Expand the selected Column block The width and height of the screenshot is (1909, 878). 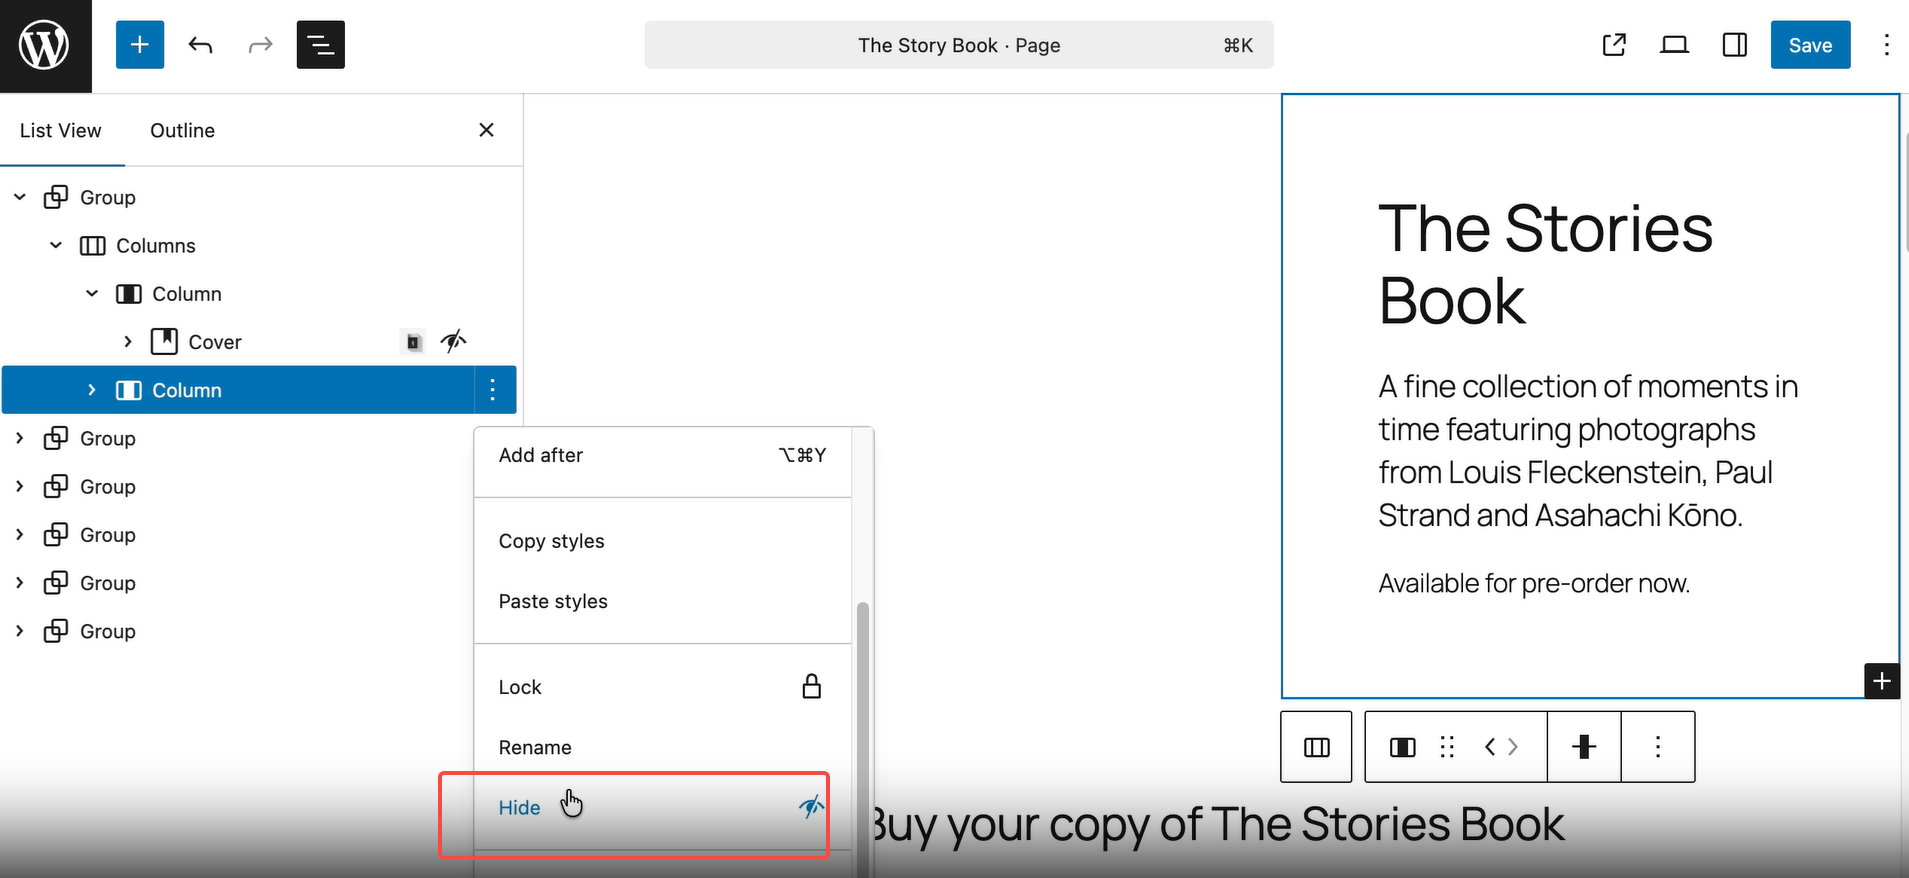tap(92, 390)
